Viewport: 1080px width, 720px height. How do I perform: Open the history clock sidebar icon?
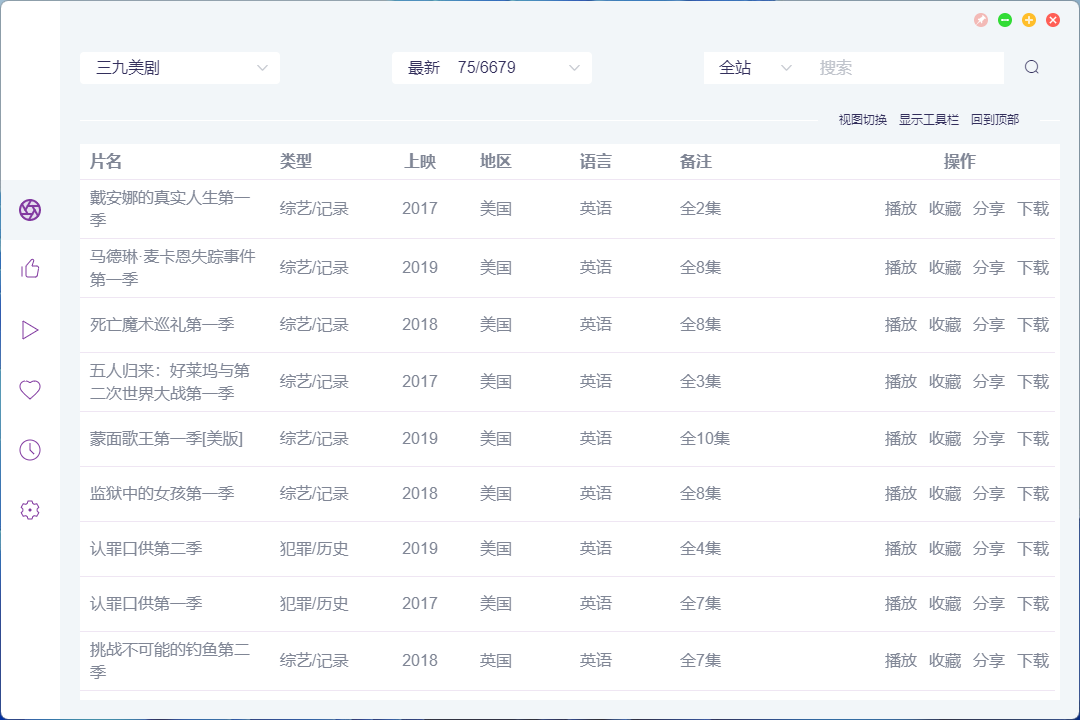click(x=30, y=450)
